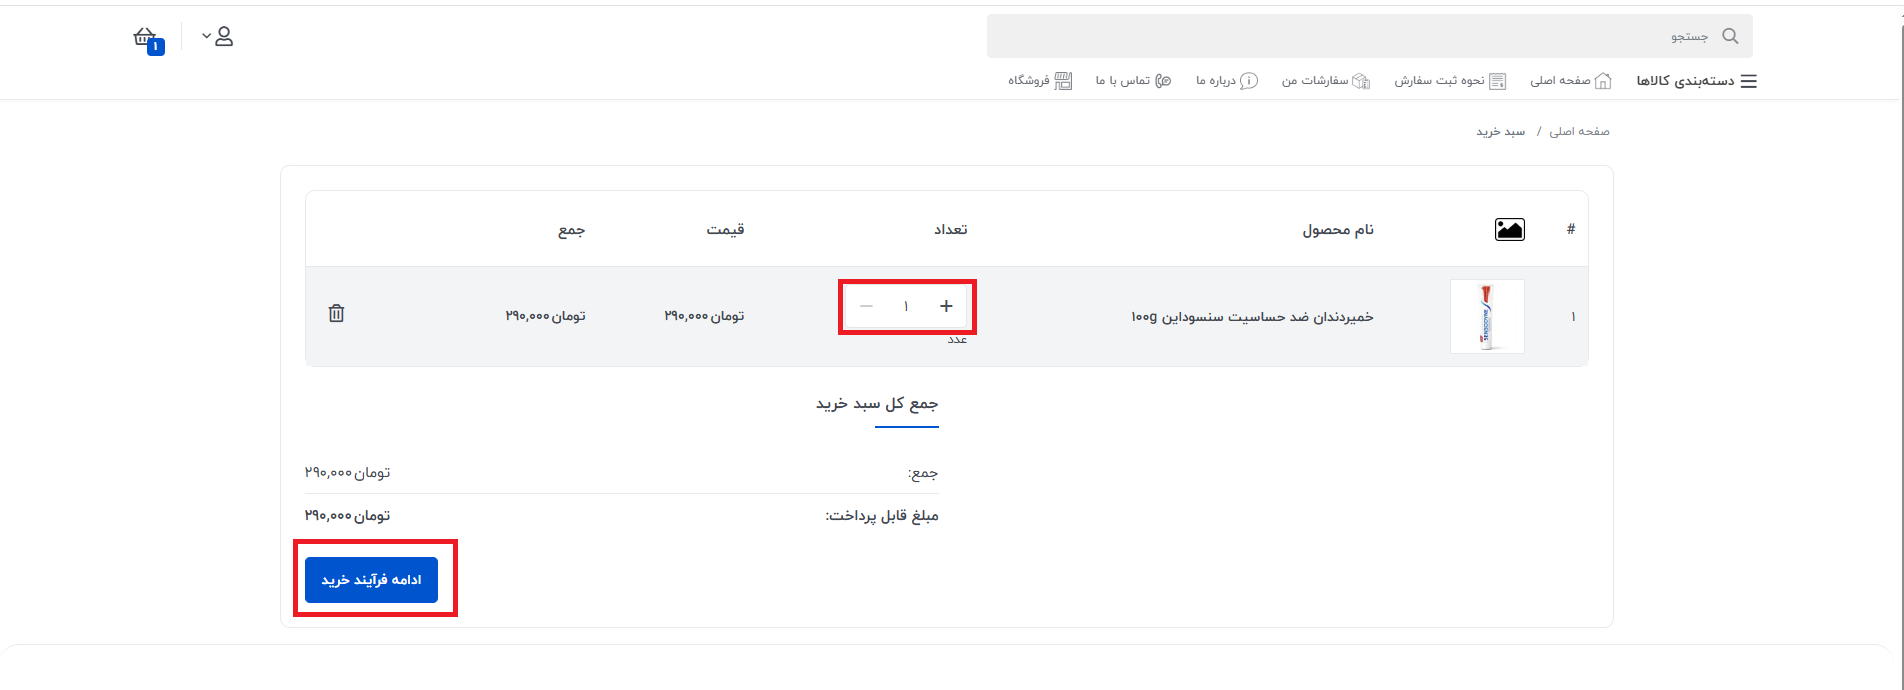Decrease quantity with minus button

click(866, 306)
